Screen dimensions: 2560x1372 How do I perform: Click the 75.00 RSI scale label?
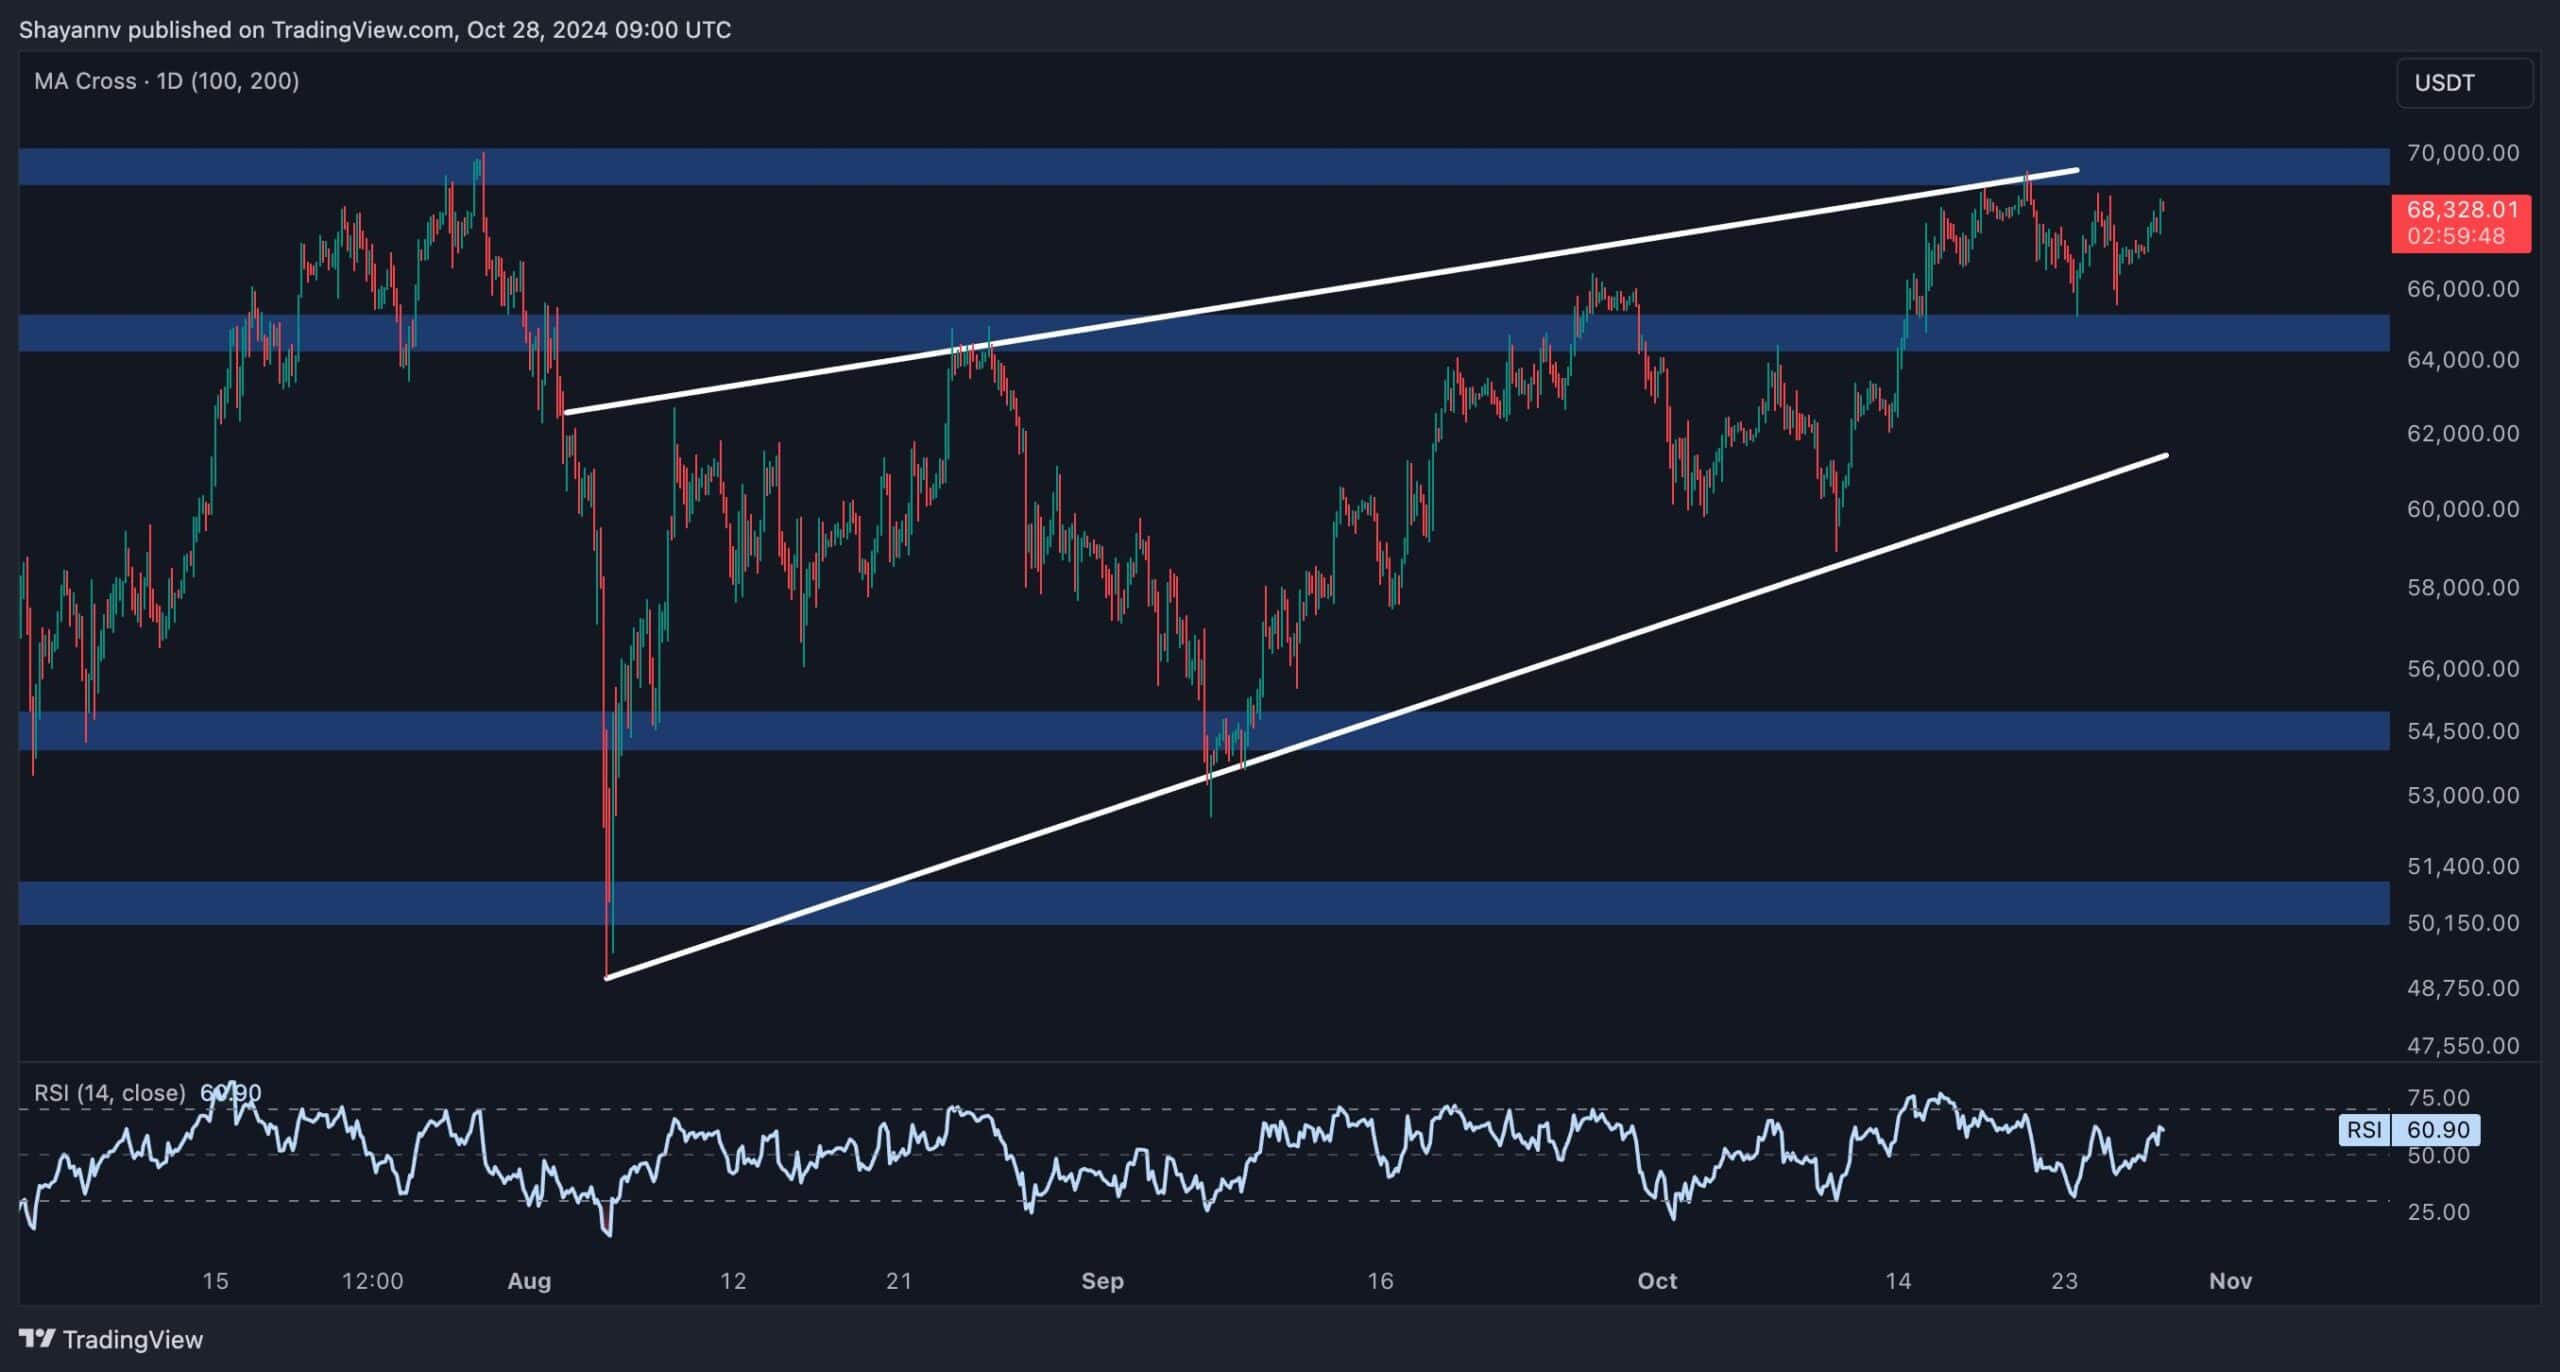[2439, 1098]
